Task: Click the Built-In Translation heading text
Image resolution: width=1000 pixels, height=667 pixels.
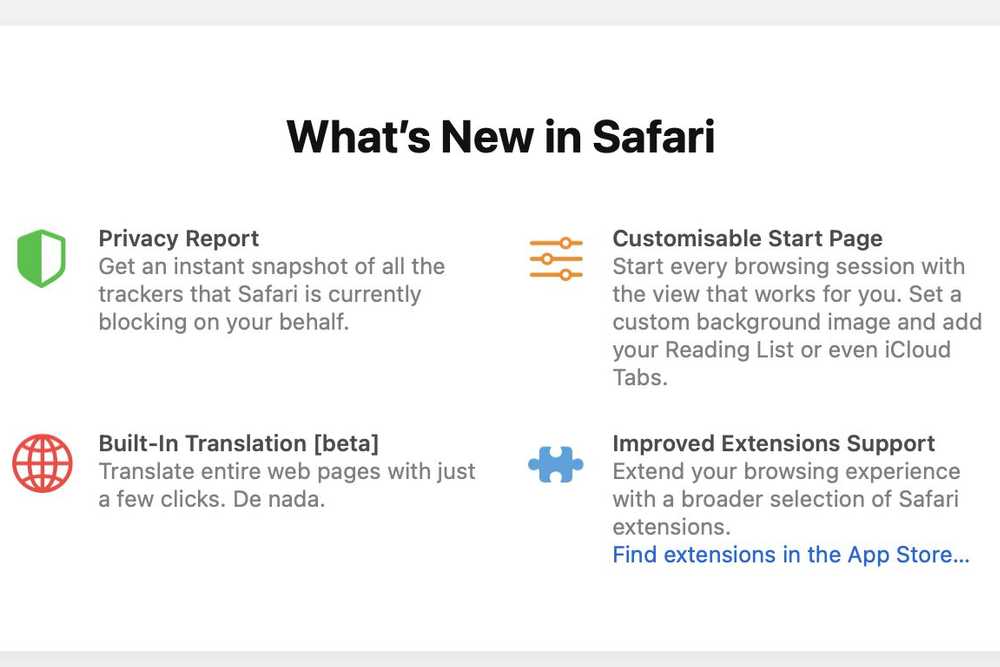Action: [x=239, y=443]
